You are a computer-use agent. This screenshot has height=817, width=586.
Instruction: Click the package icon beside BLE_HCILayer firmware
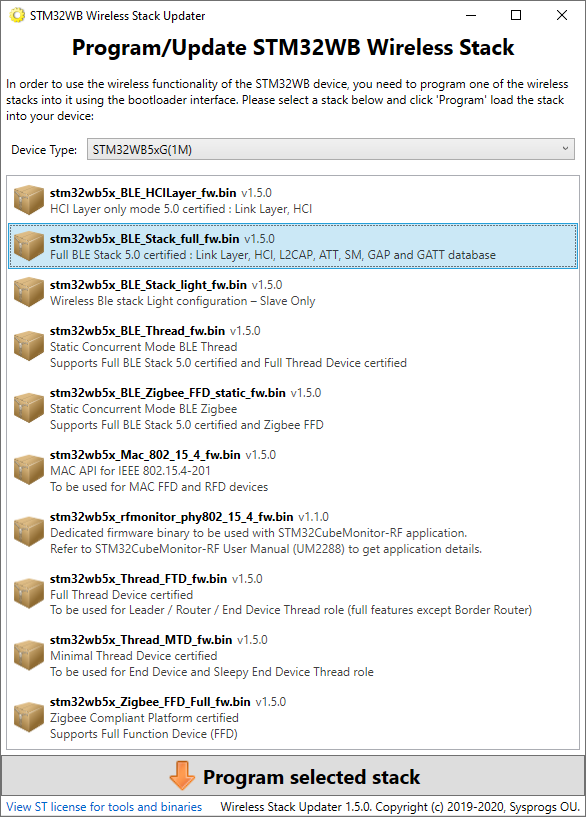[x=29, y=200]
